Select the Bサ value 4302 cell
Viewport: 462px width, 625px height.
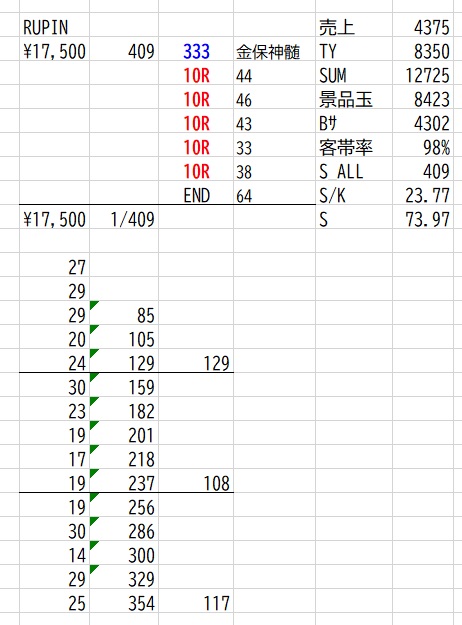[x=423, y=123]
